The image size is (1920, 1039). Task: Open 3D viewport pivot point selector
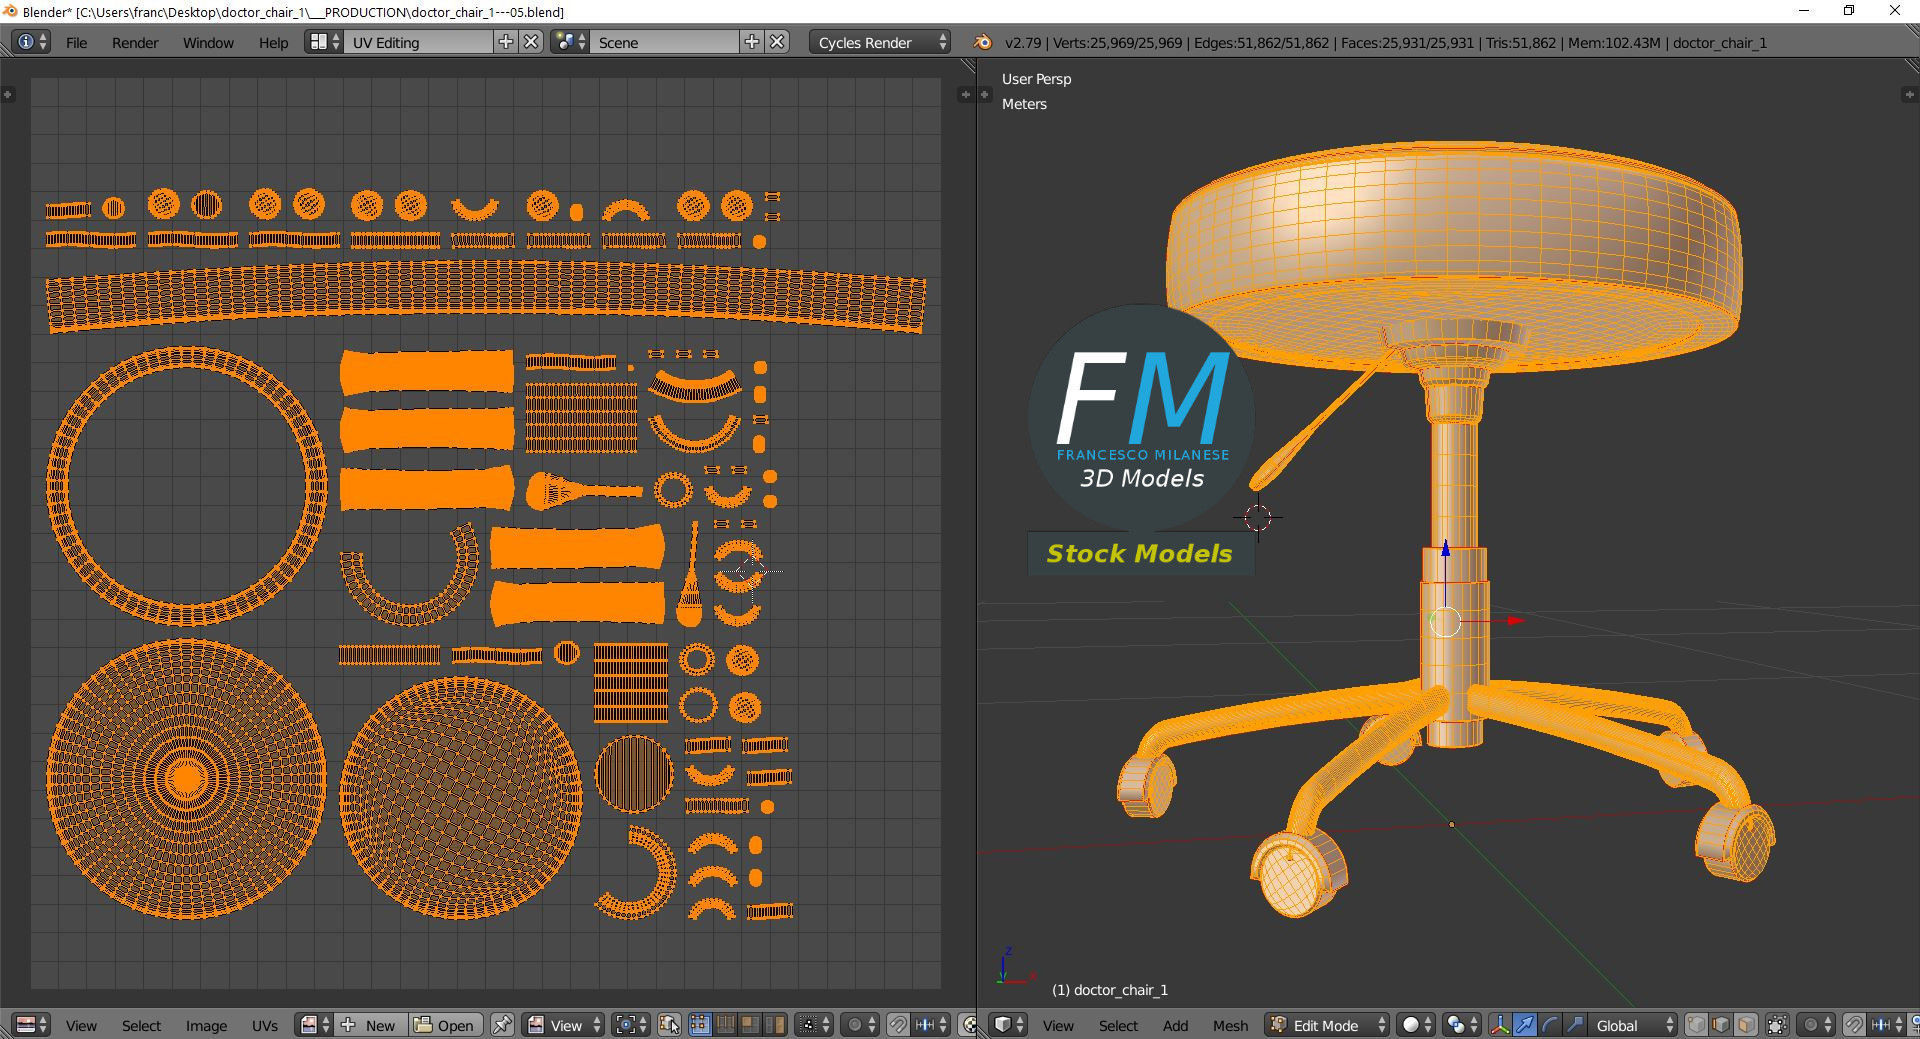(1462, 1025)
